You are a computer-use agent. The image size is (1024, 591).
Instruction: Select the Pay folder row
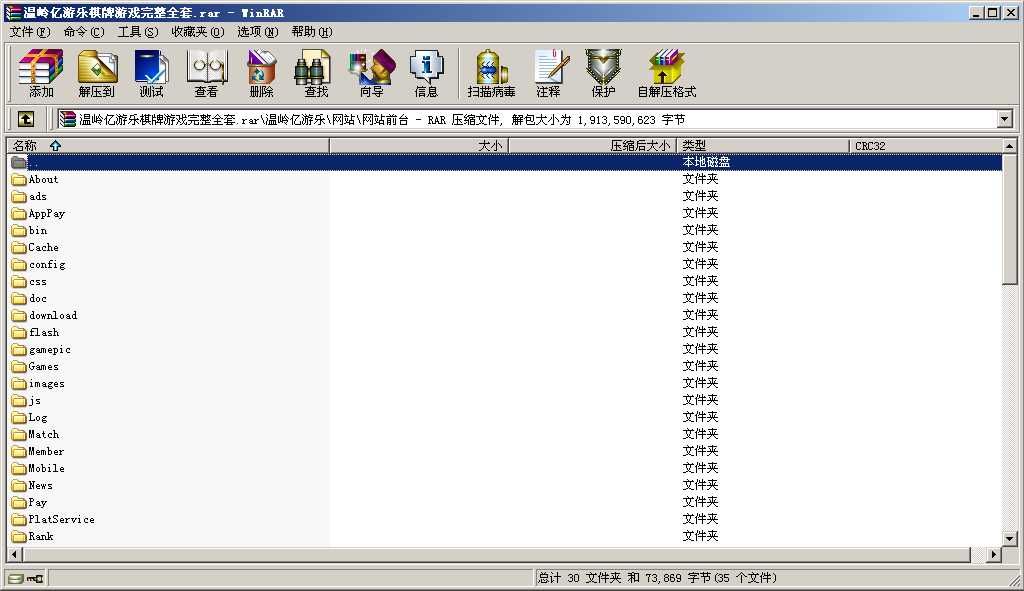[x=505, y=502]
